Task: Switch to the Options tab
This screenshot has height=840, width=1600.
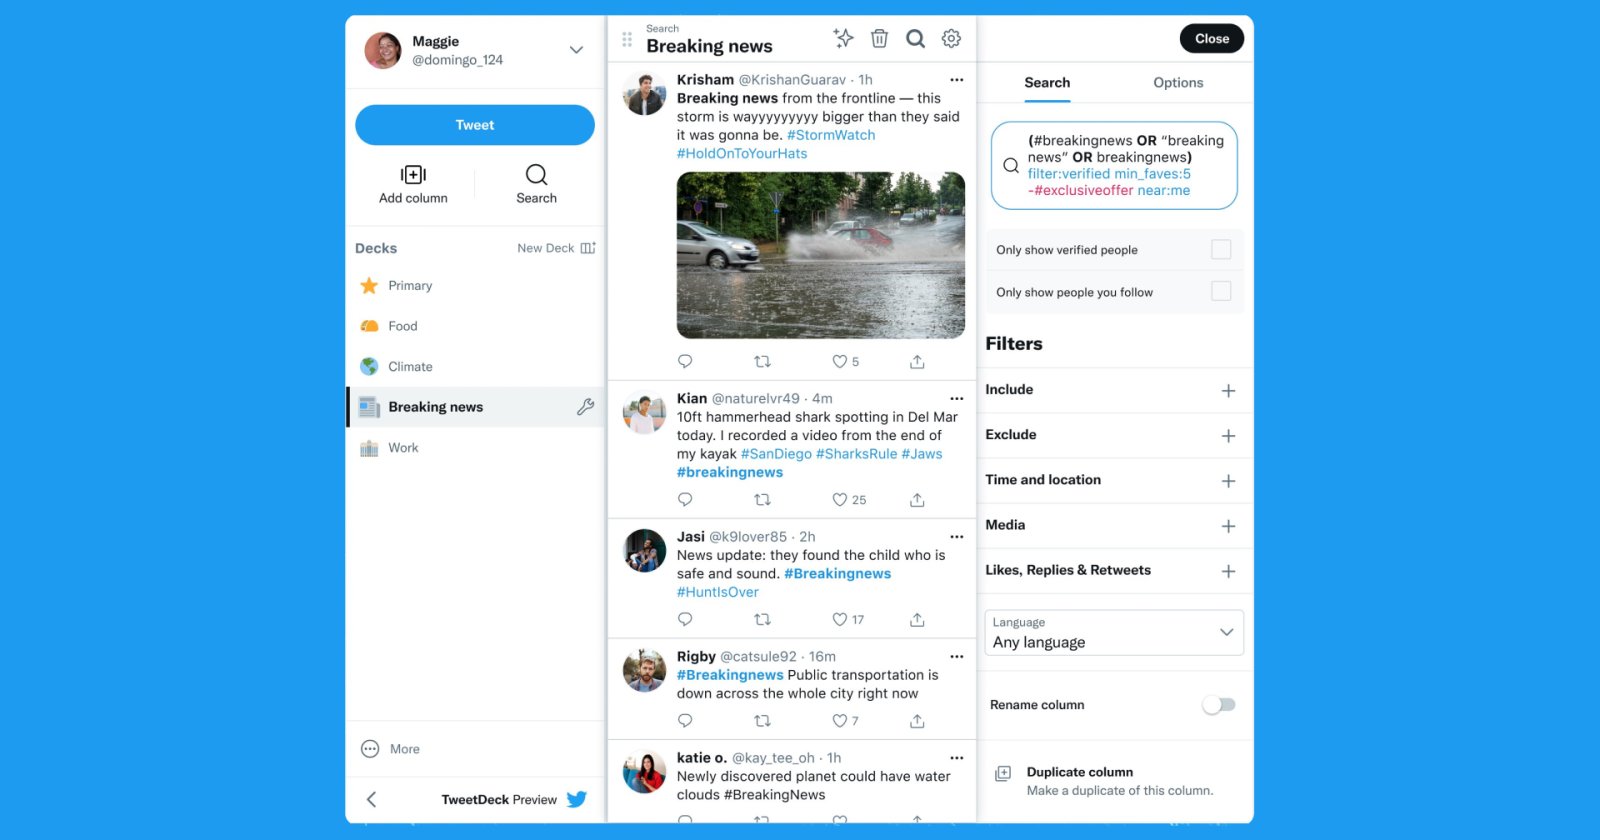Action: (1178, 83)
